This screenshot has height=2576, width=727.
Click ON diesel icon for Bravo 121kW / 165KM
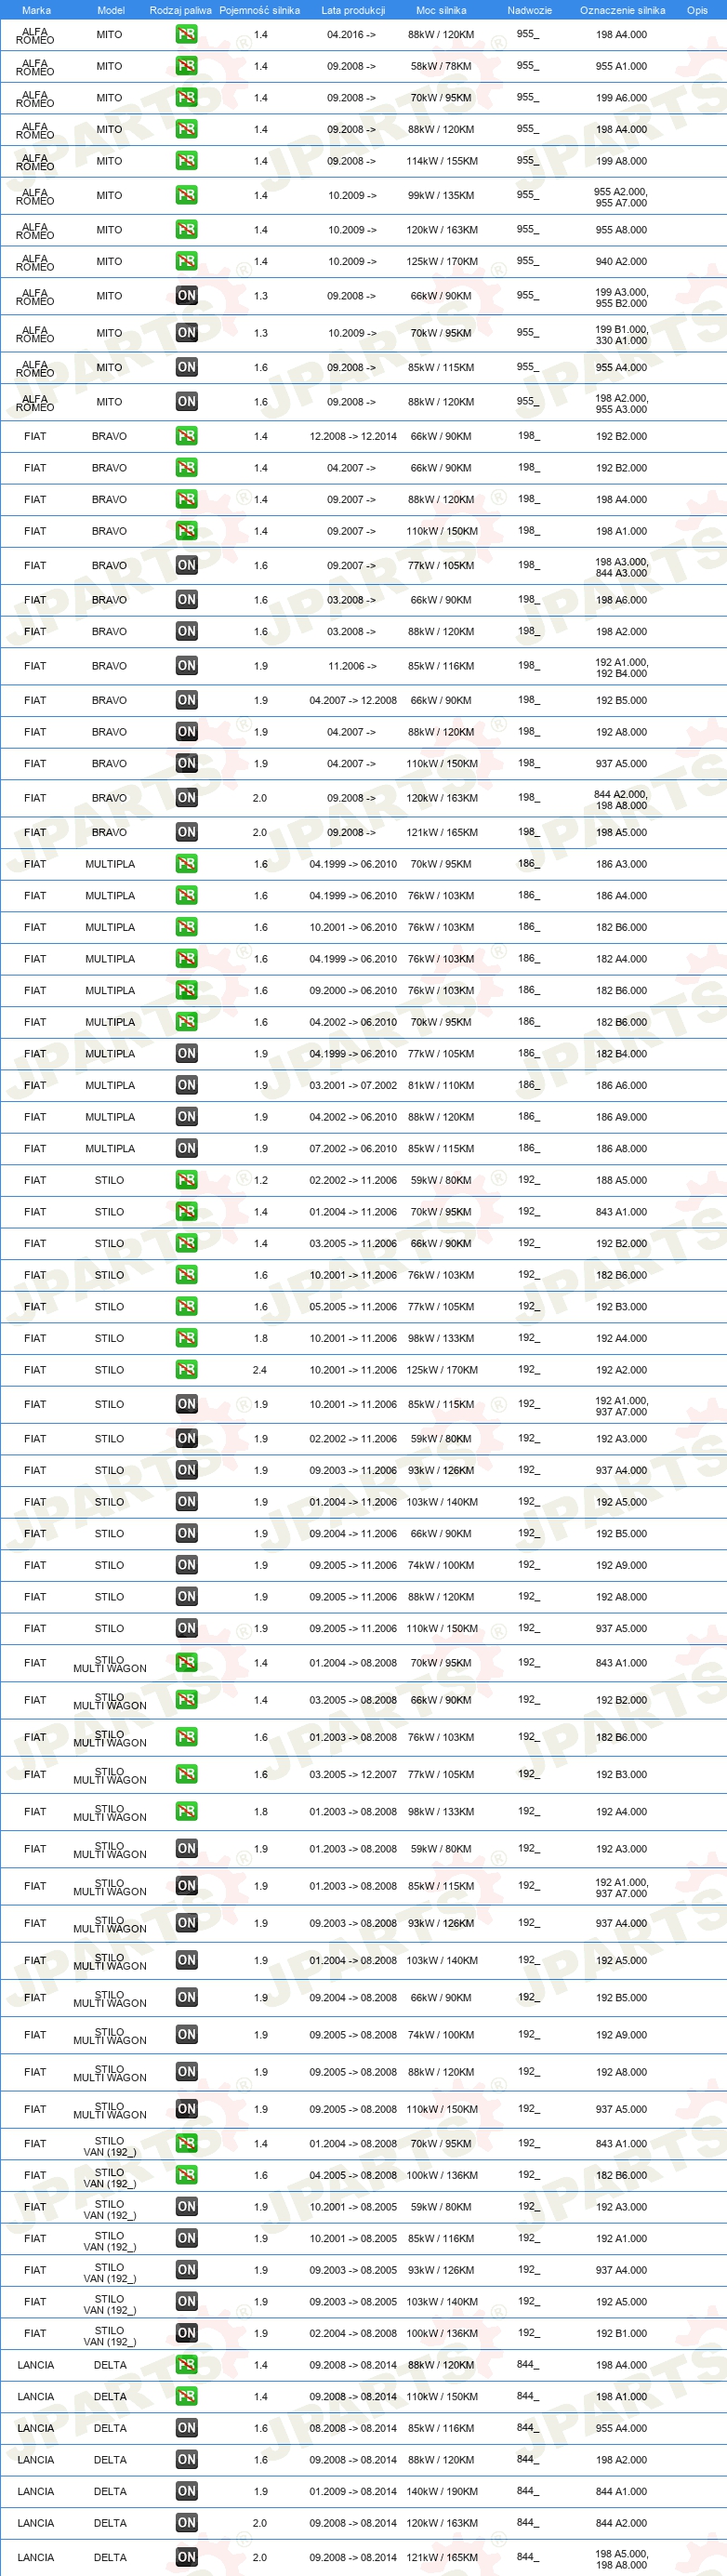(186, 832)
